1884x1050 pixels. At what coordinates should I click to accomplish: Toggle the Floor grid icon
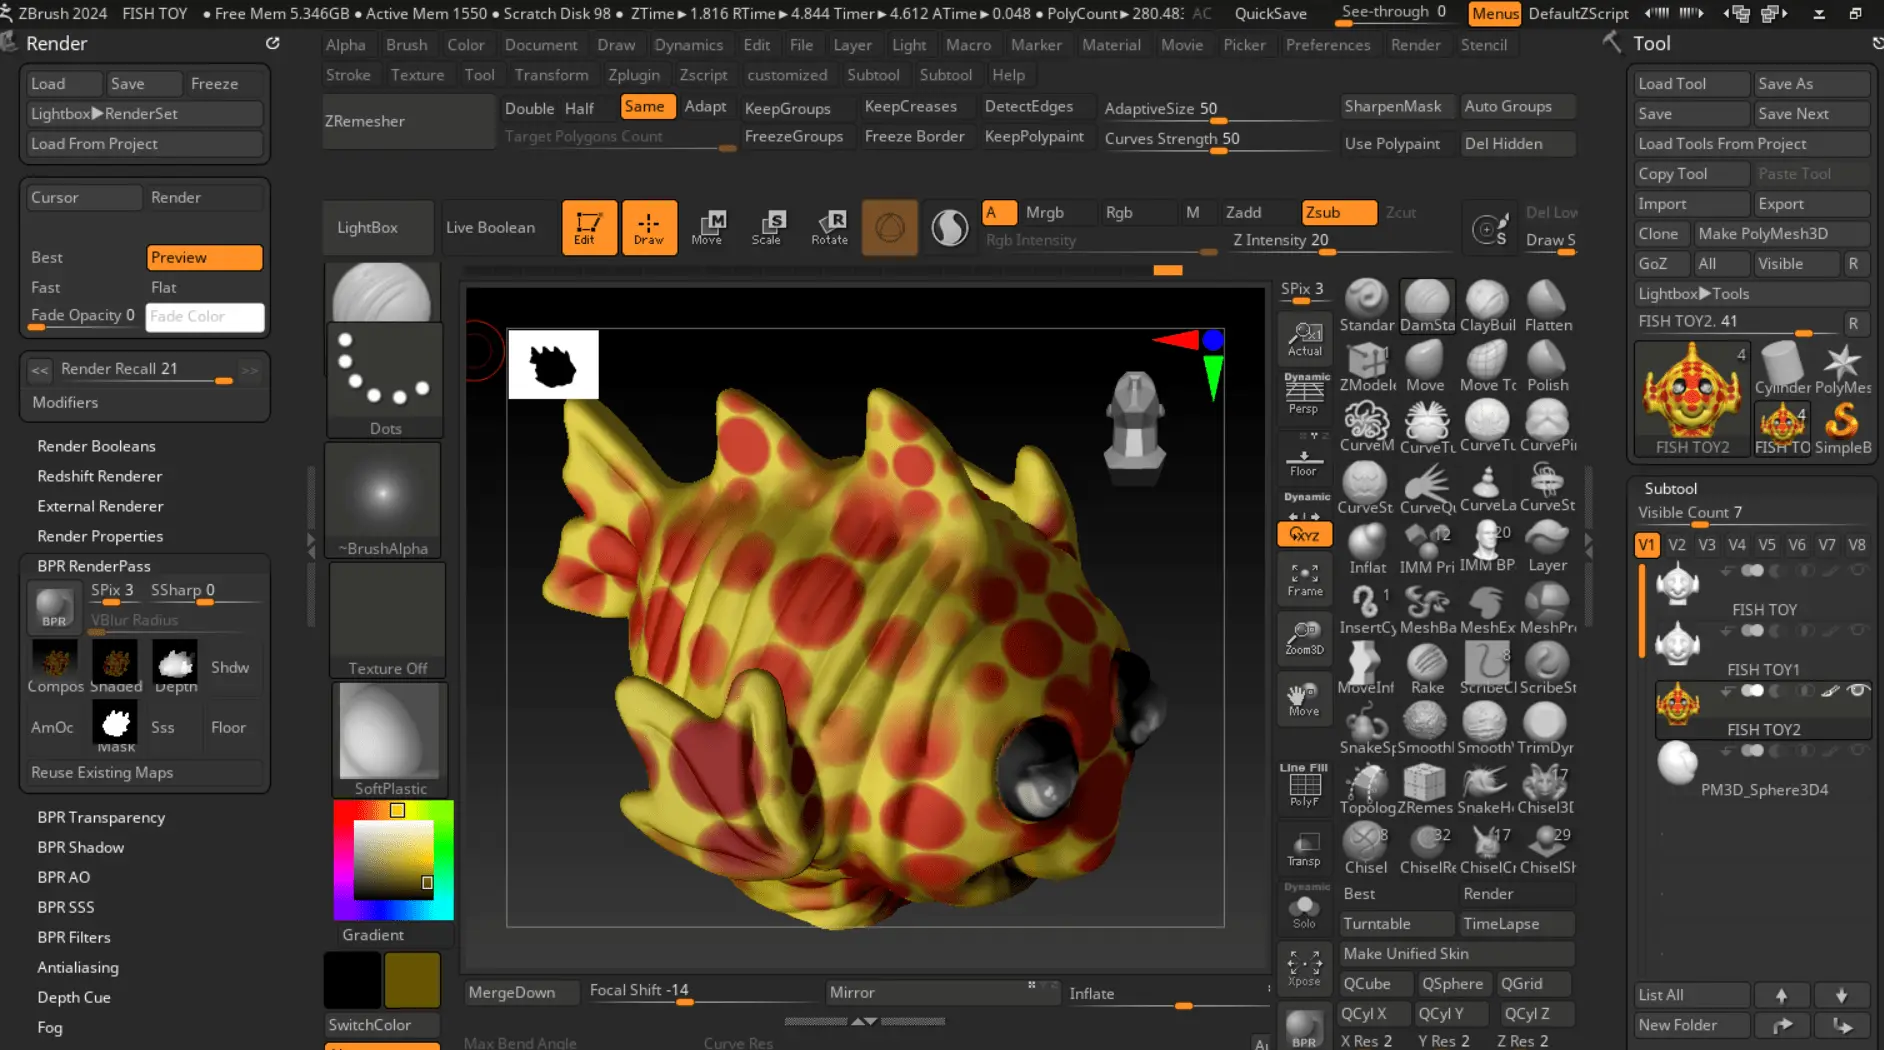click(1304, 461)
